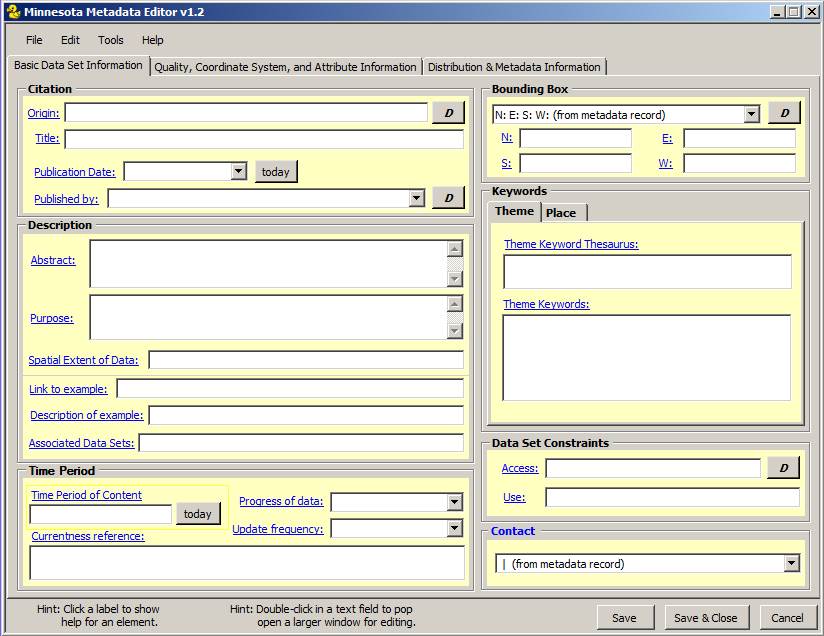Click the Progress of data label link

pyautogui.click(x=281, y=501)
